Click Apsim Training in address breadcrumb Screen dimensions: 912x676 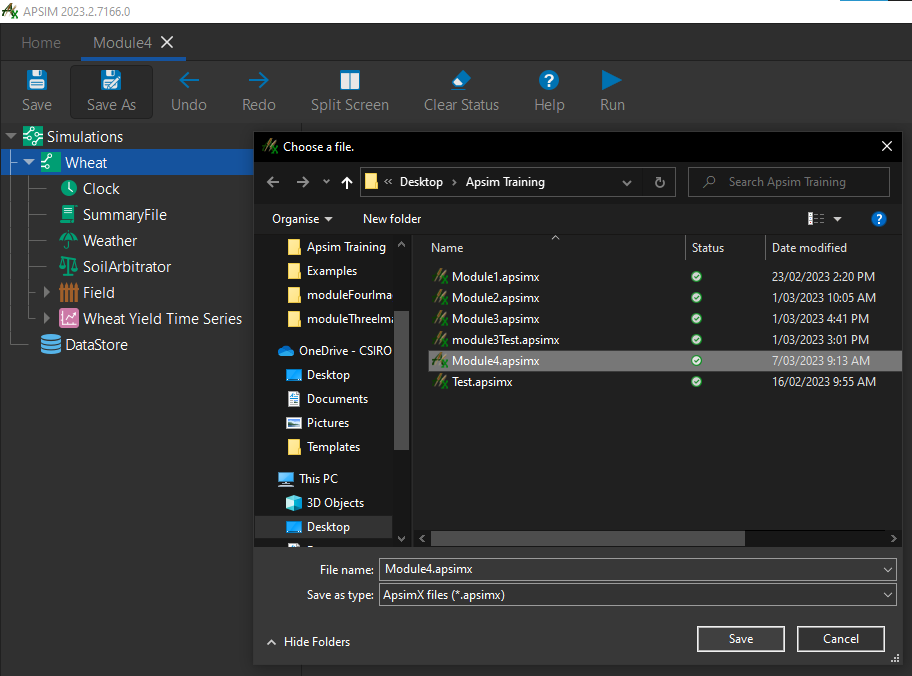click(x=505, y=182)
